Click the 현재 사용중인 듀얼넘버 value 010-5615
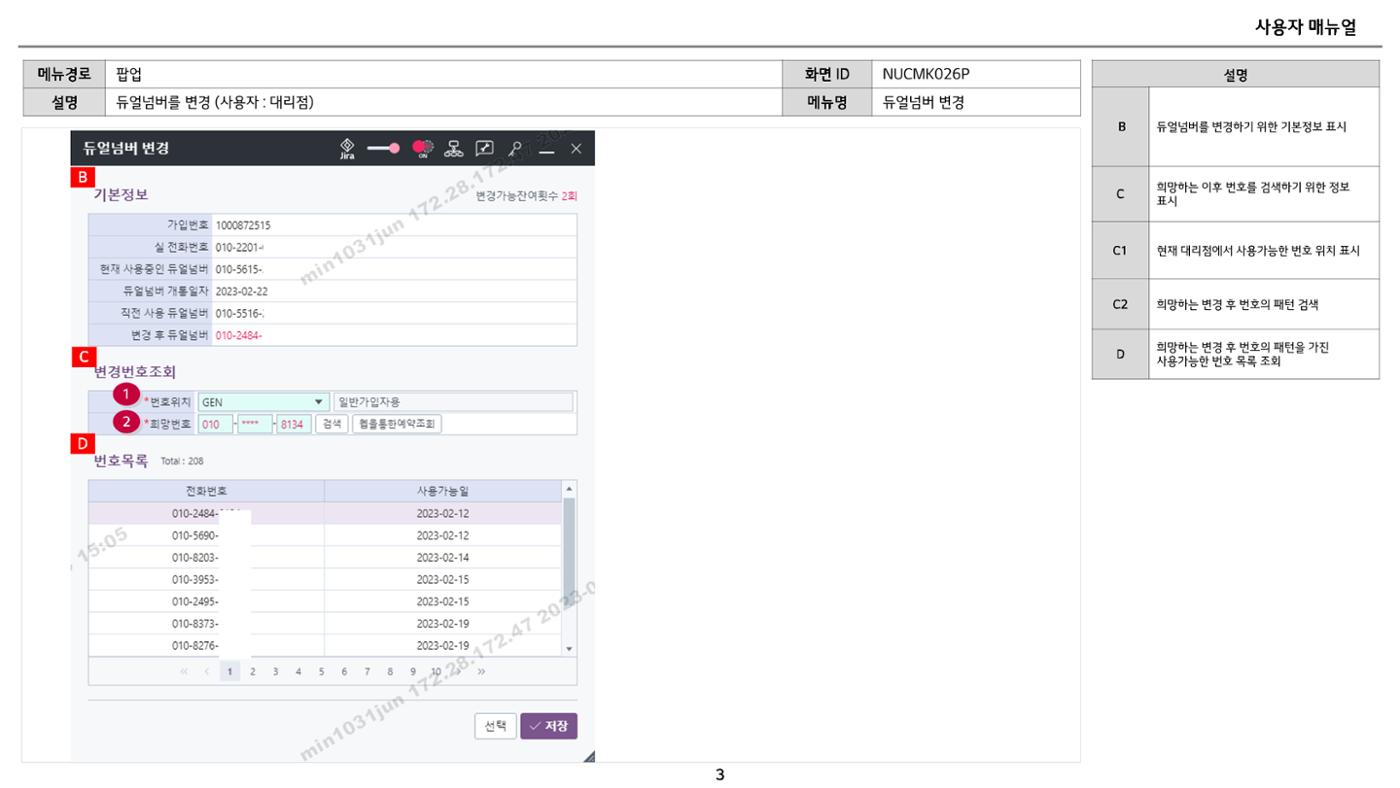1400x788 pixels. tap(239, 269)
